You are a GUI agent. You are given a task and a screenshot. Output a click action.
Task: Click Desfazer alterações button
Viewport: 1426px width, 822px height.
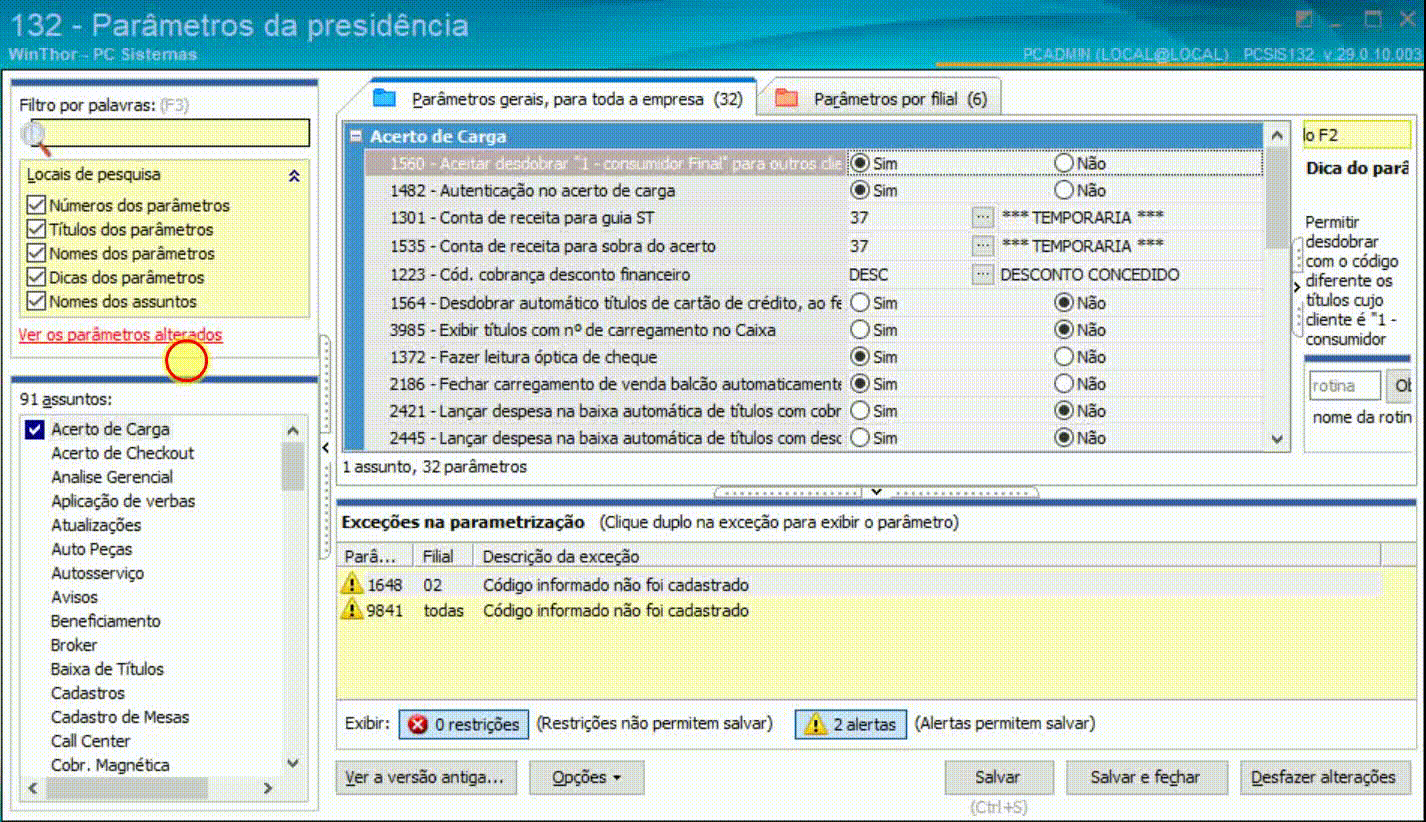[1323, 777]
